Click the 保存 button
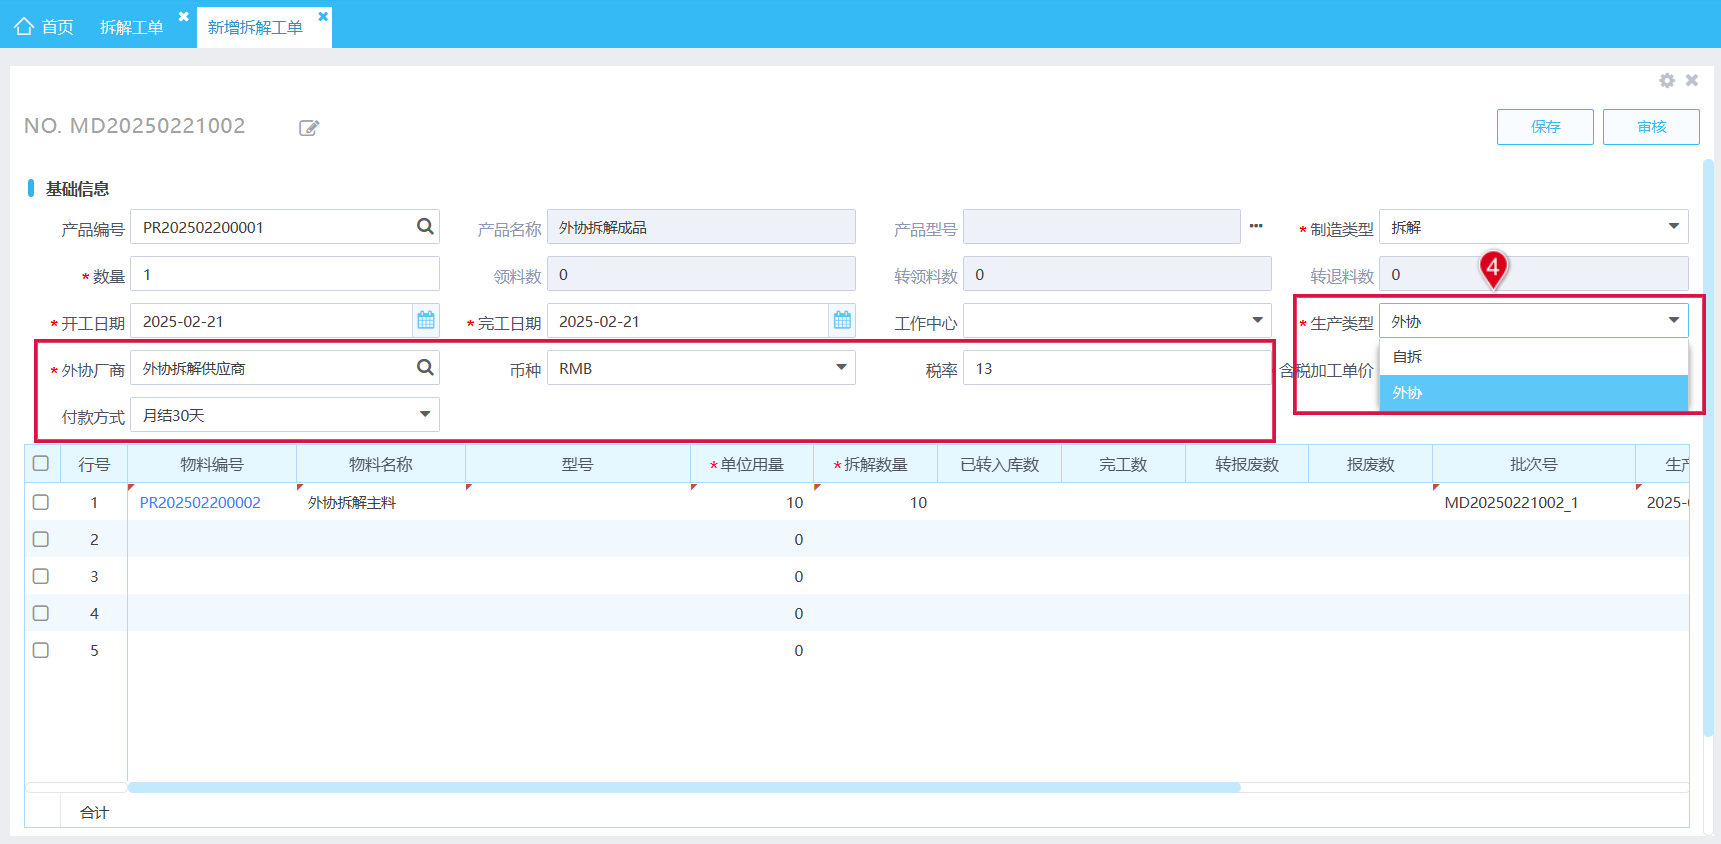This screenshot has height=844, width=1721. pyautogui.click(x=1545, y=127)
